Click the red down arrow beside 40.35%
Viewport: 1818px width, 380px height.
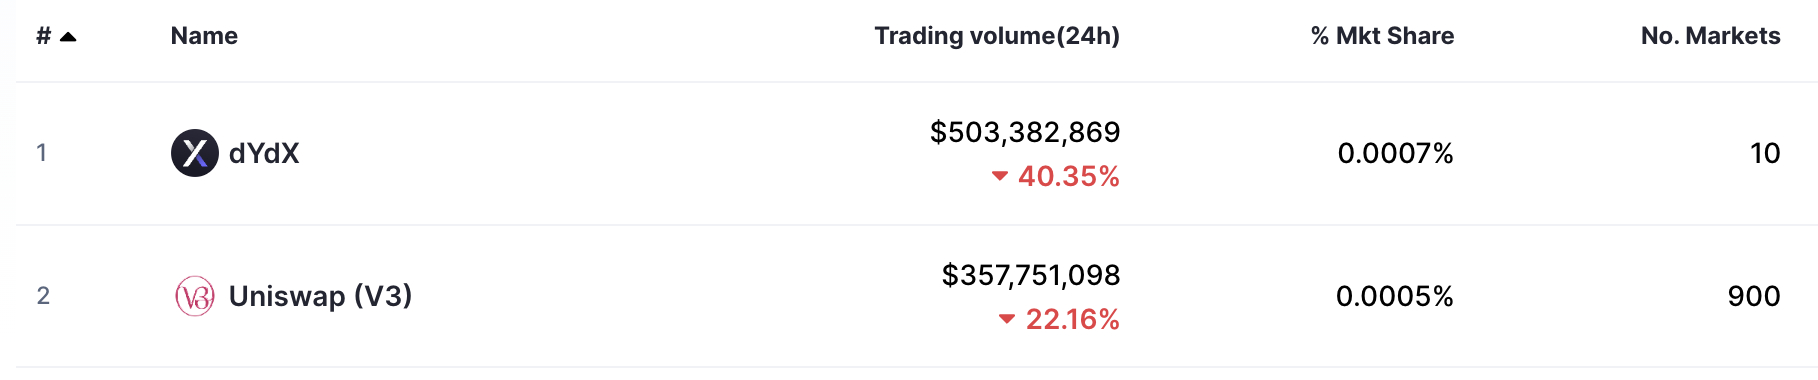tap(999, 176)
